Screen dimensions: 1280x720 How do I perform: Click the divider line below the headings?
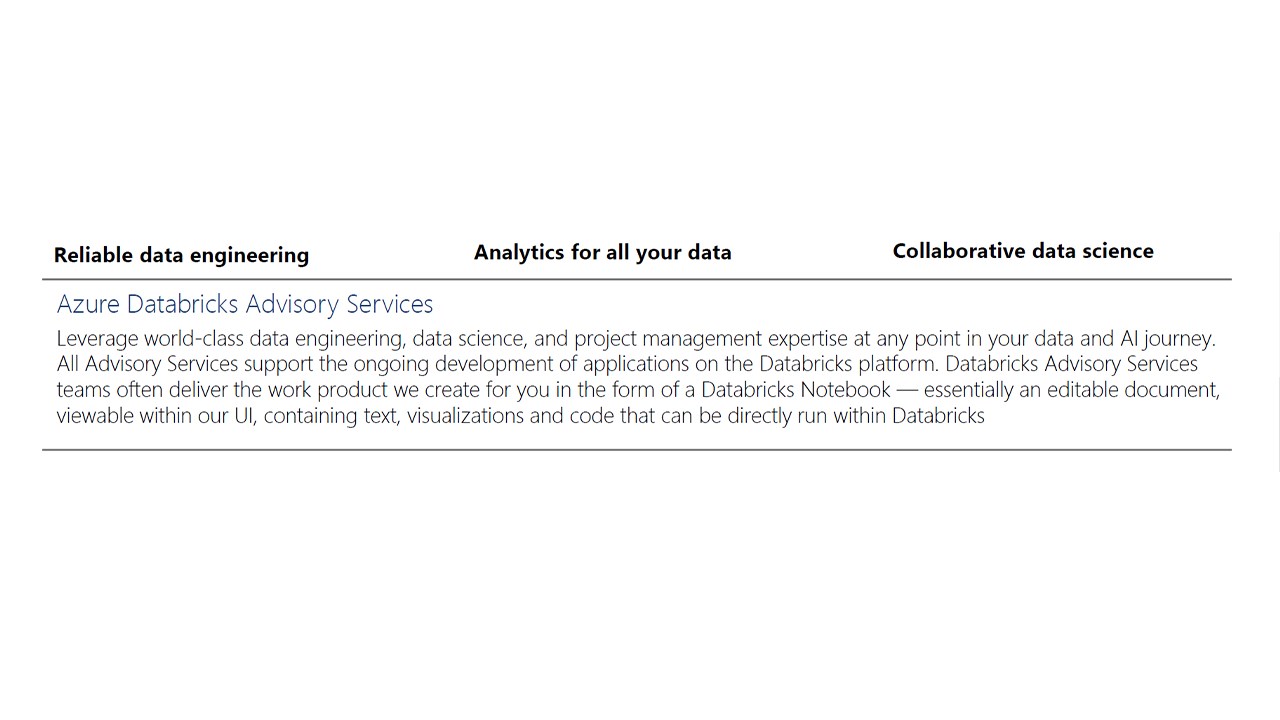coord(637,279)
